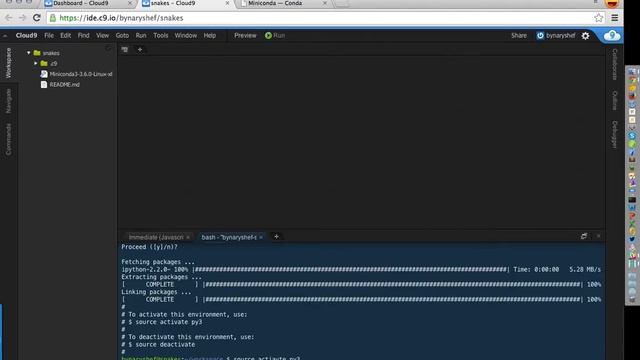Toggle the Outline panel

point(615,100)
